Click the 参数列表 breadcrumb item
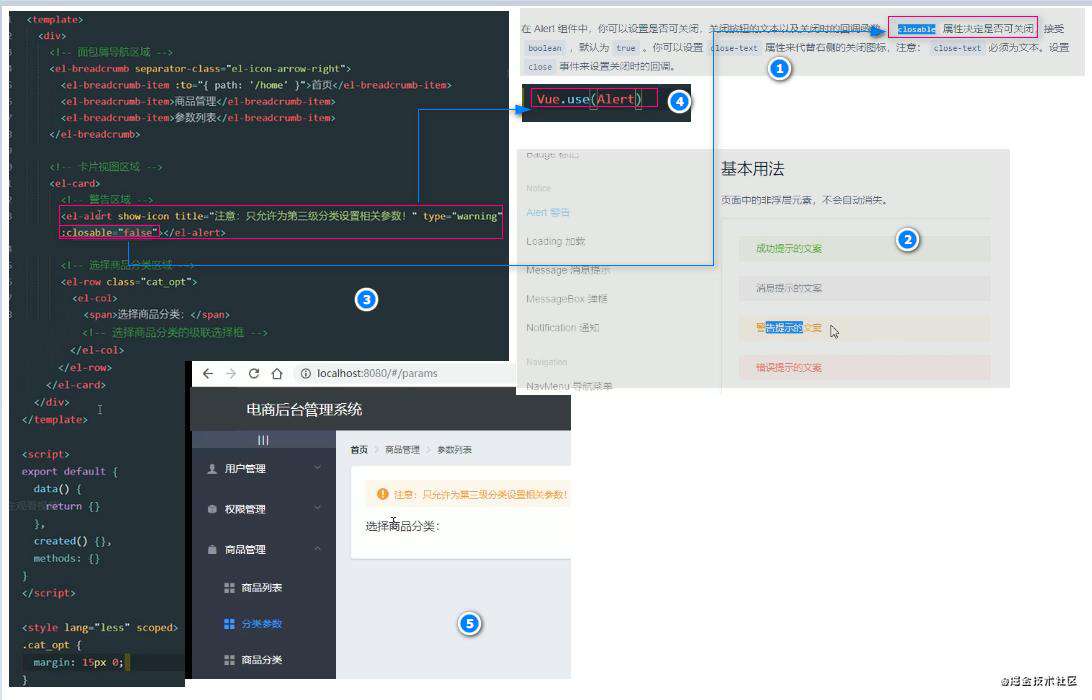 click(x=455, y=450)
